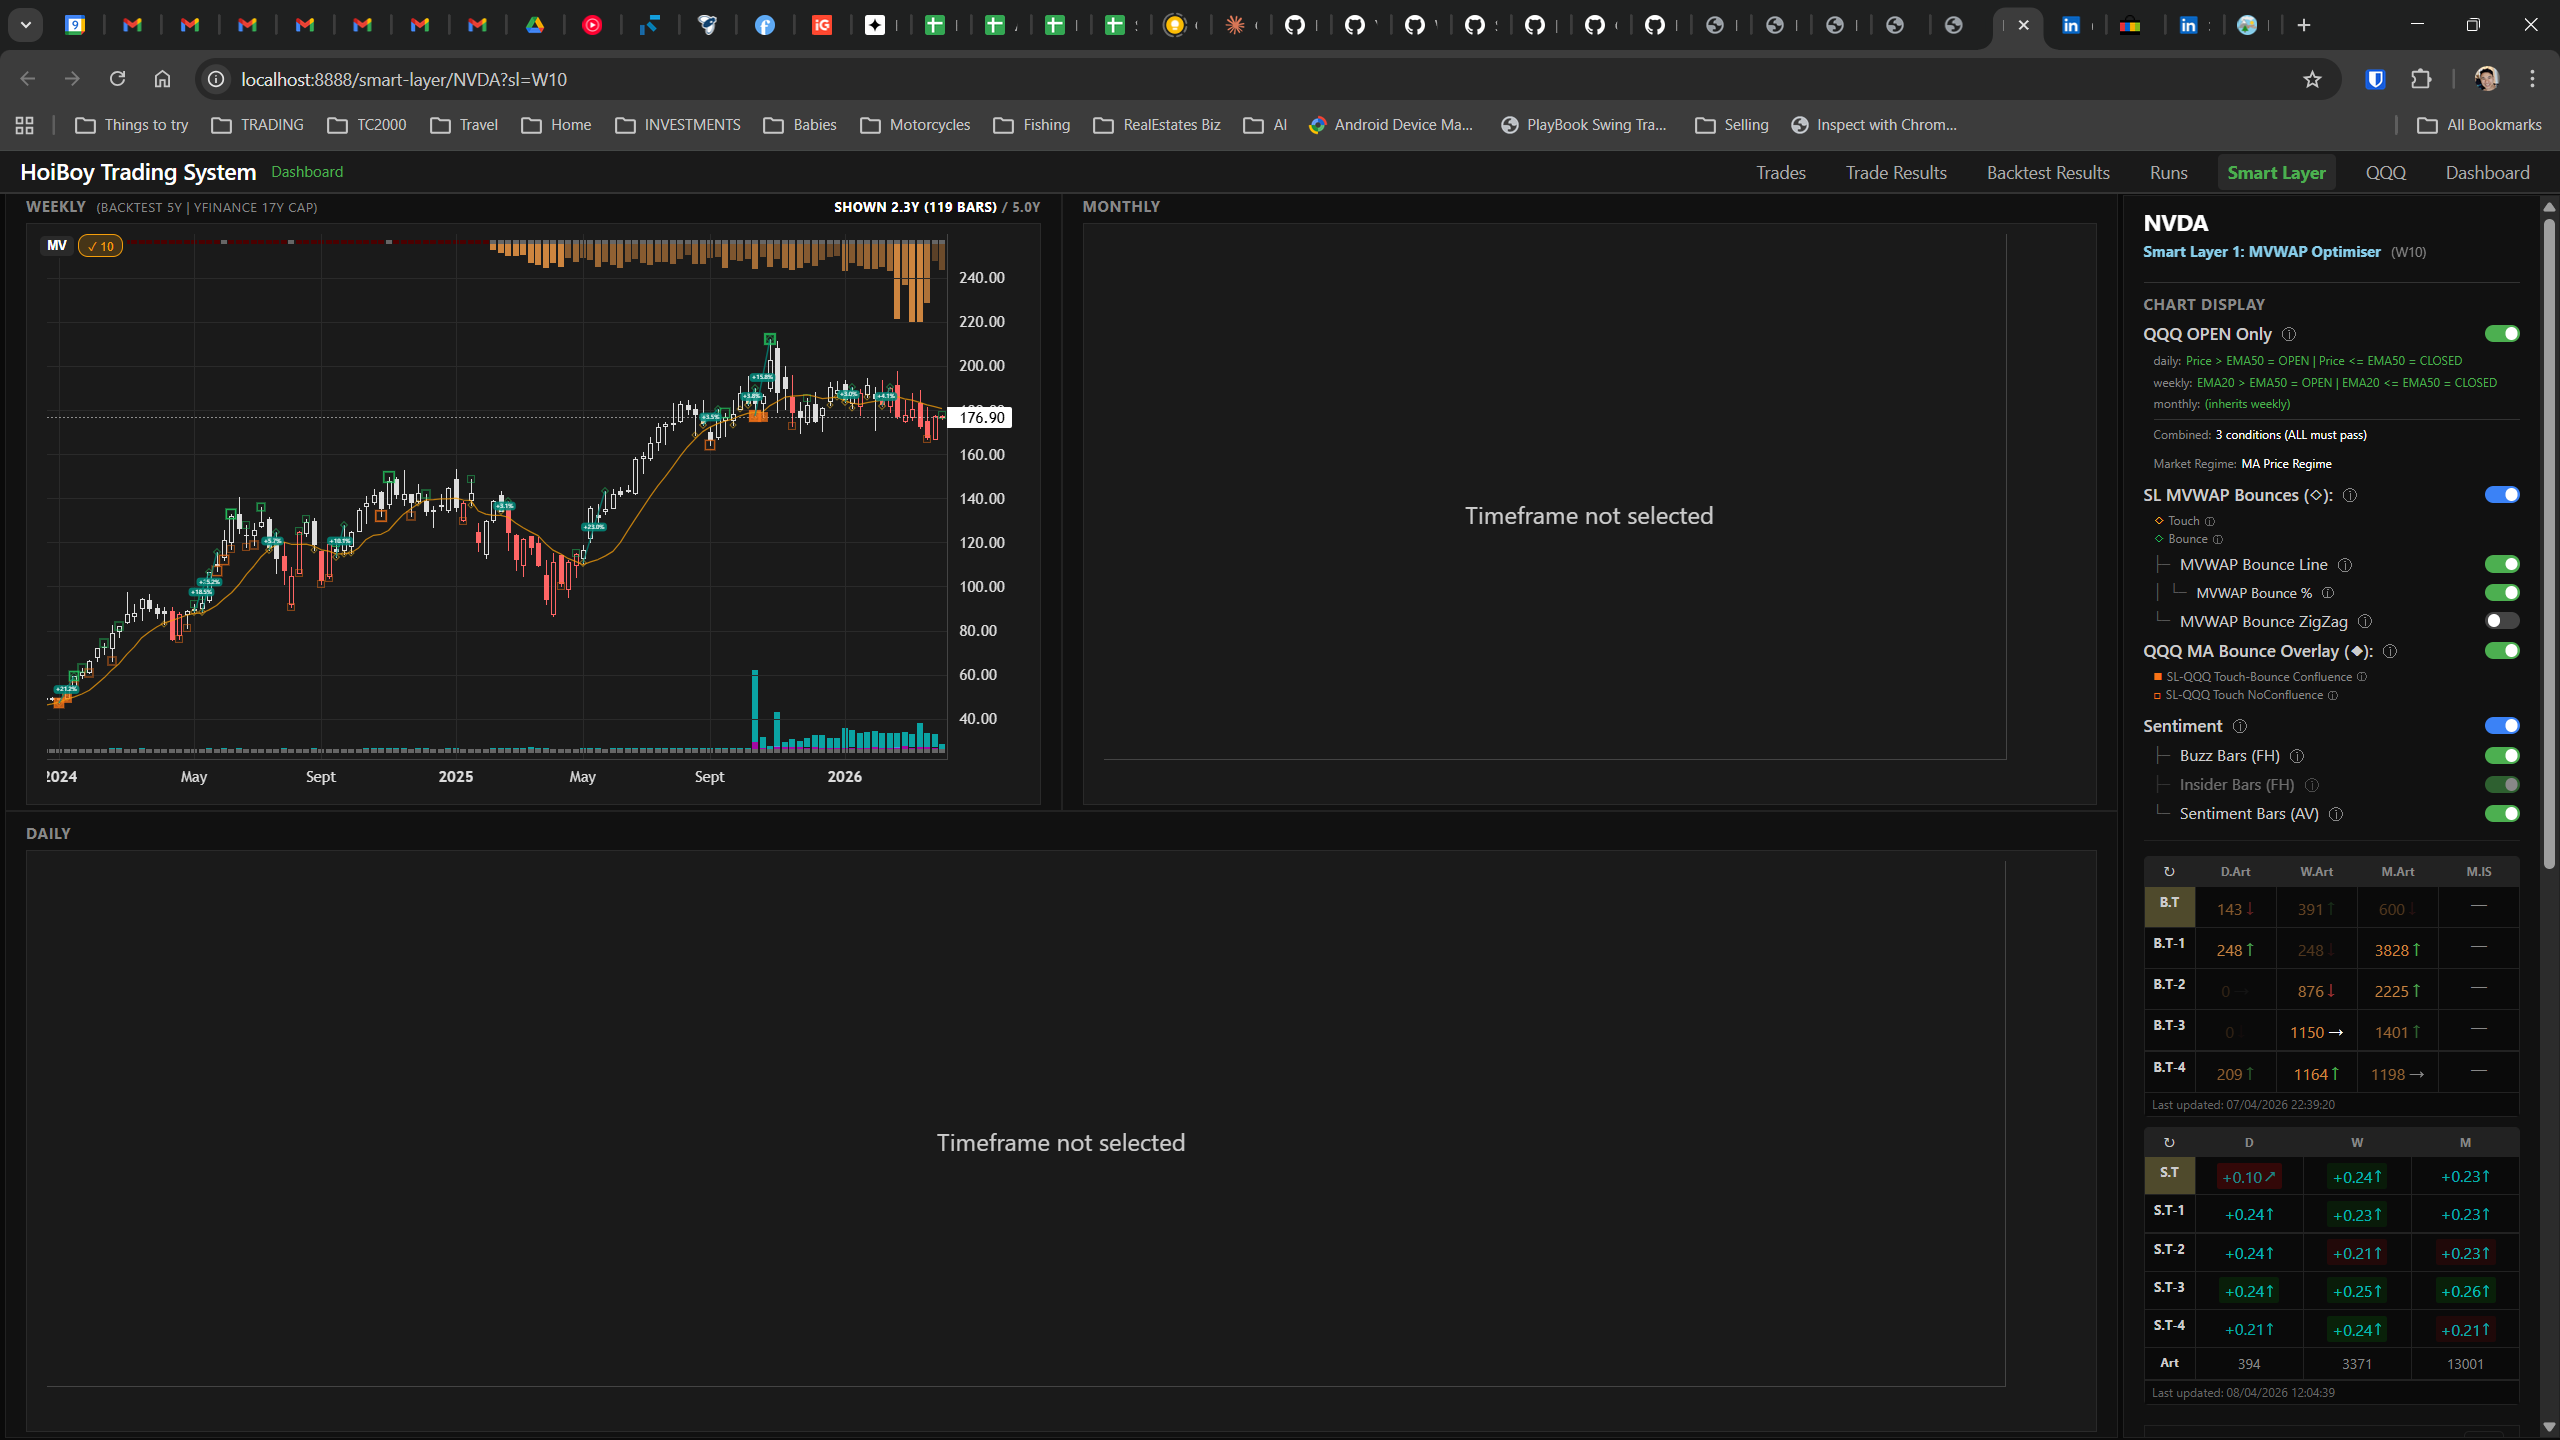2560x1440 pixels.
Task: Open the Inspect with Chrom... bookmark
Action: pos(1874,125)
